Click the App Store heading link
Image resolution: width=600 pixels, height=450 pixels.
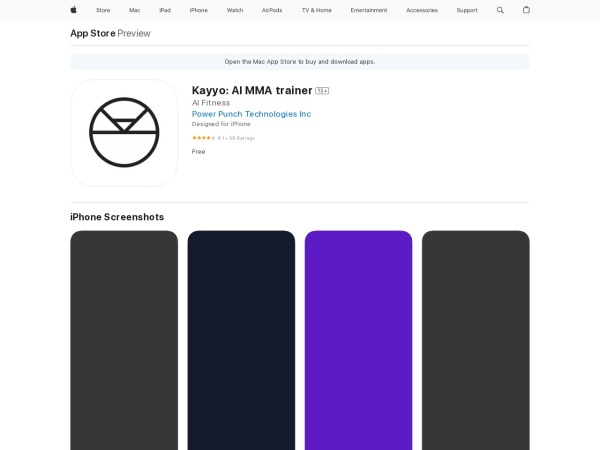[92, 33]
